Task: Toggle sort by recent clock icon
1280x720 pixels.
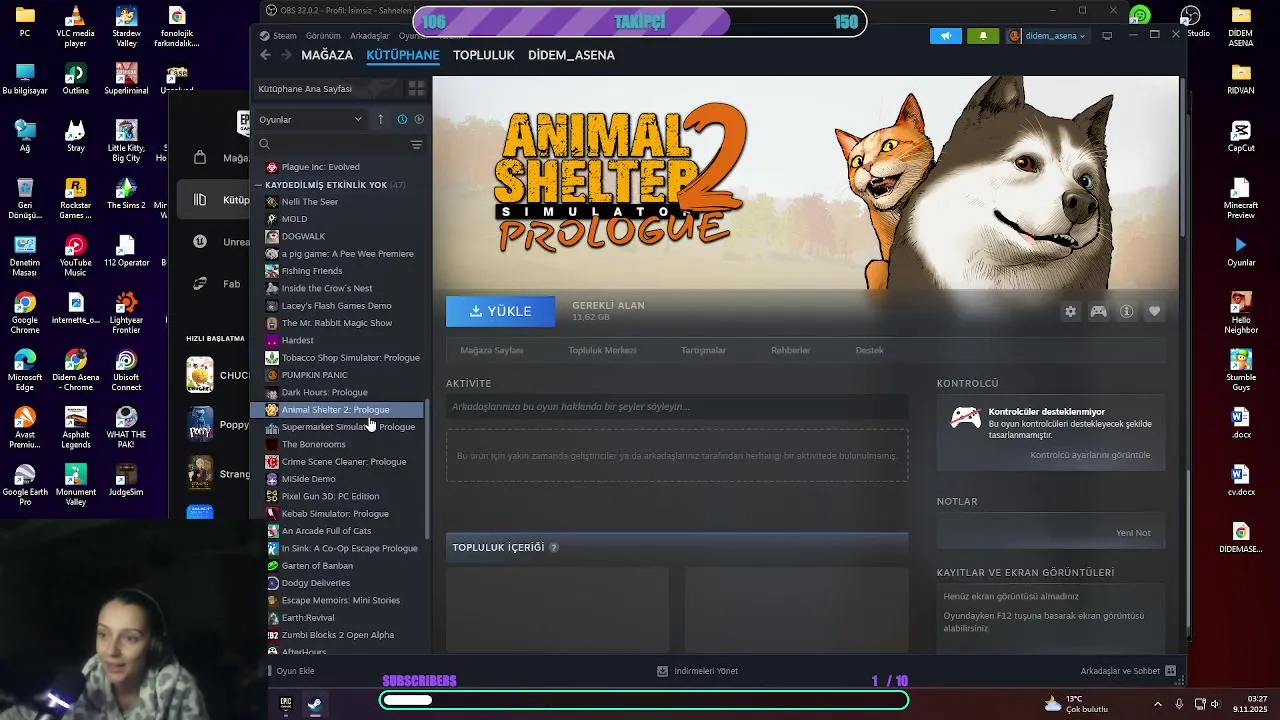Action: pos(402,119)
